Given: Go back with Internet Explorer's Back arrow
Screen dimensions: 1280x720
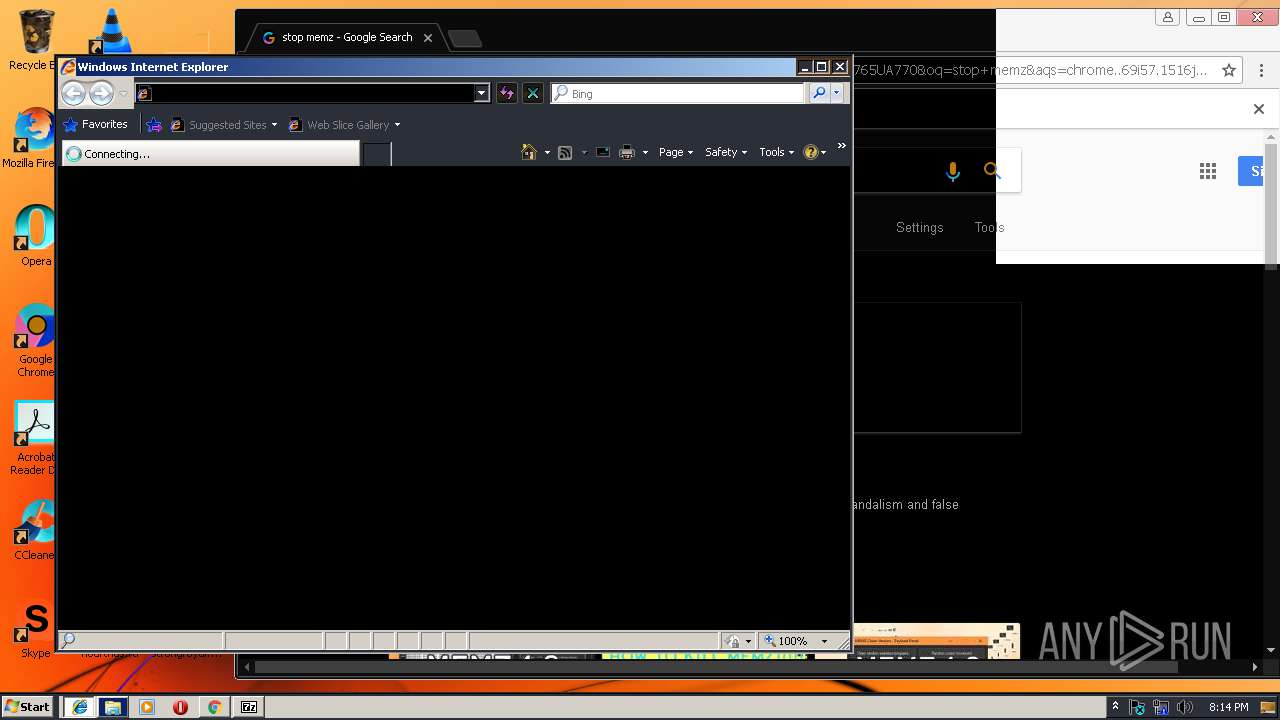Looking at the screenshot, I should tap(73, 94).
